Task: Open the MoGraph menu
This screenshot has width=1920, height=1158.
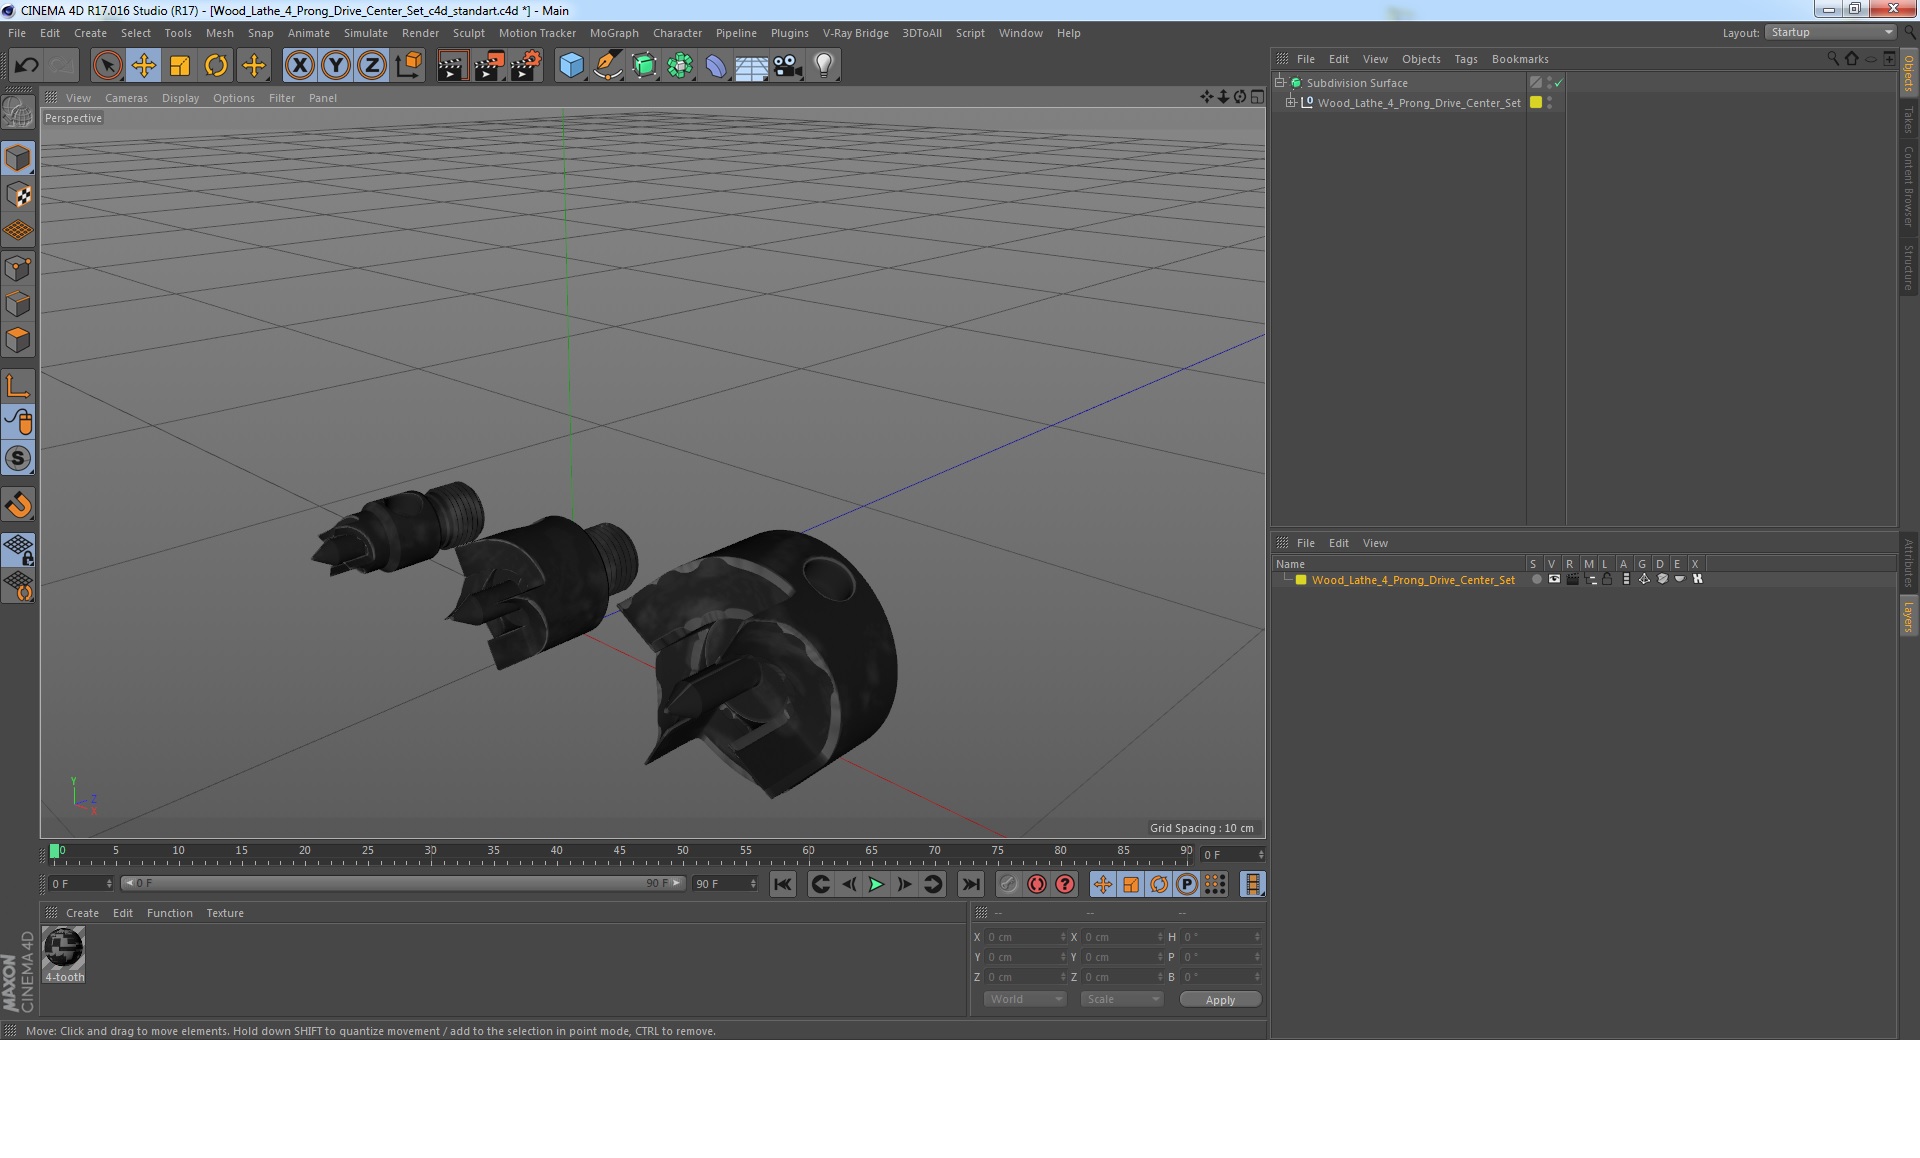Action: click(x=614, y=33)
